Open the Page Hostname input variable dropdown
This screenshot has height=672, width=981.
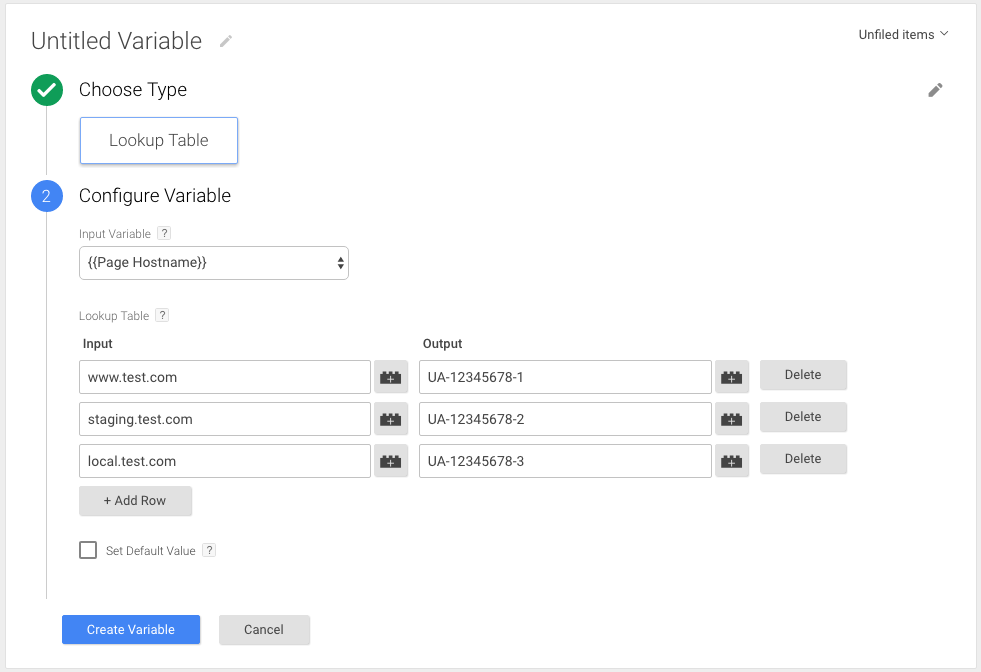tap(214, 263)
